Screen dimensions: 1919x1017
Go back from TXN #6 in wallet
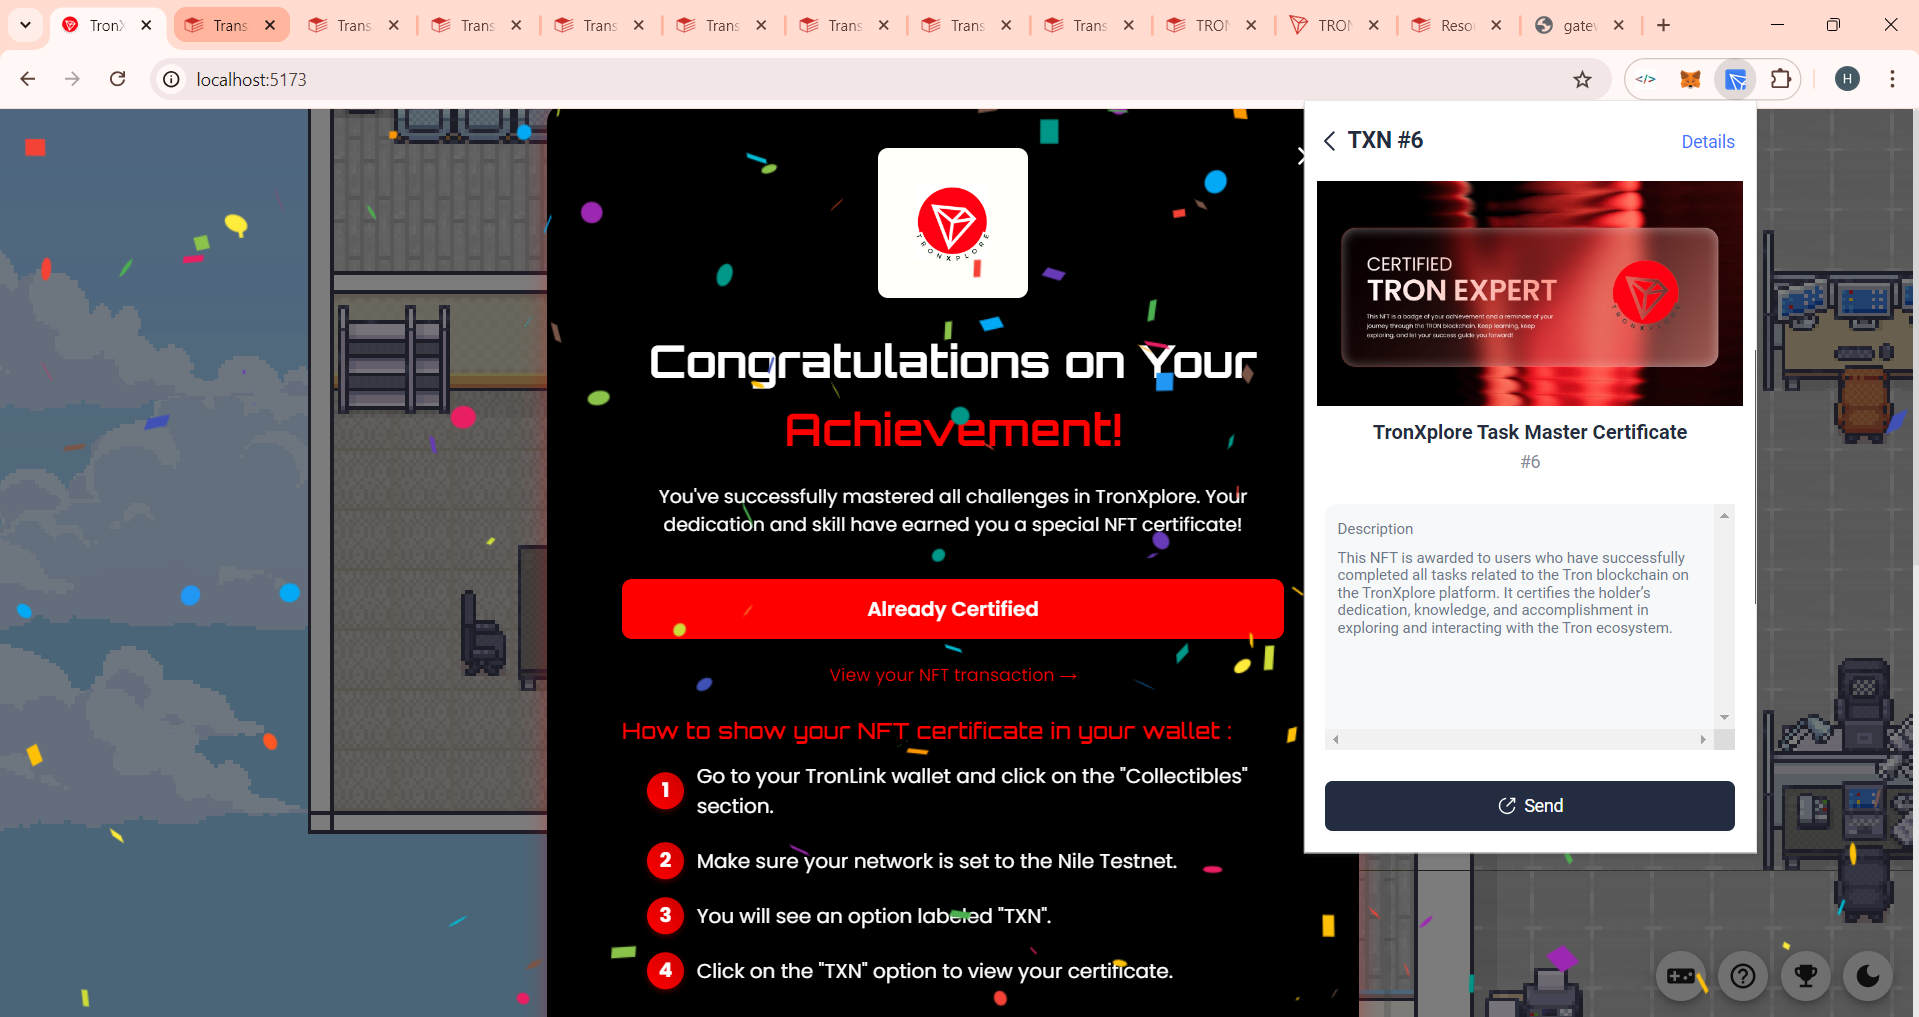tap(1330, 141)
